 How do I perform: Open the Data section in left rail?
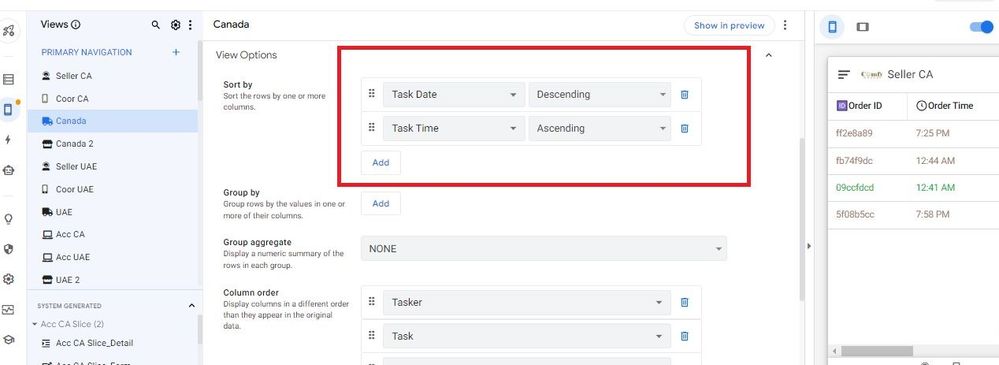(x=8, y=80)
